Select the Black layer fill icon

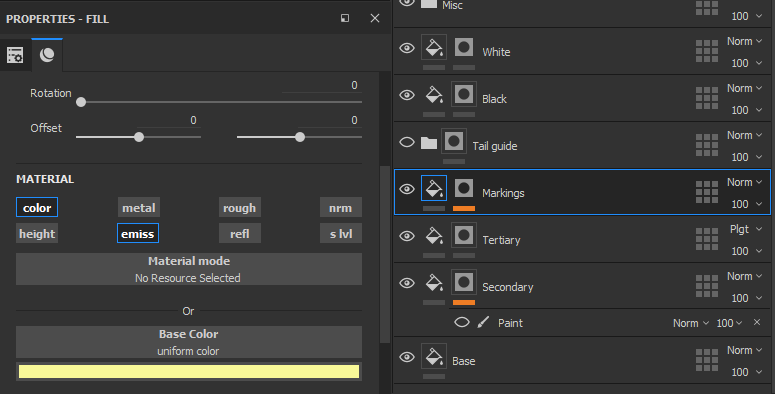pos(434,94)
